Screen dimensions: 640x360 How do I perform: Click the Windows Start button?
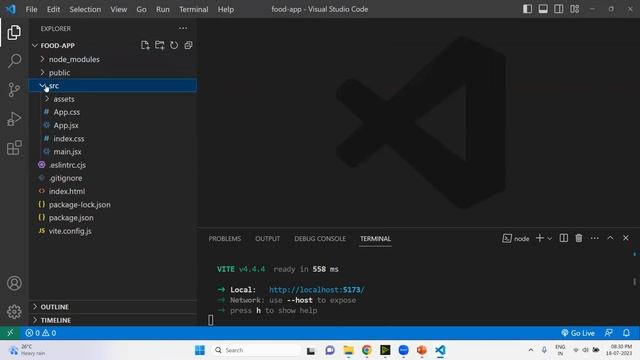click(200, 350)
